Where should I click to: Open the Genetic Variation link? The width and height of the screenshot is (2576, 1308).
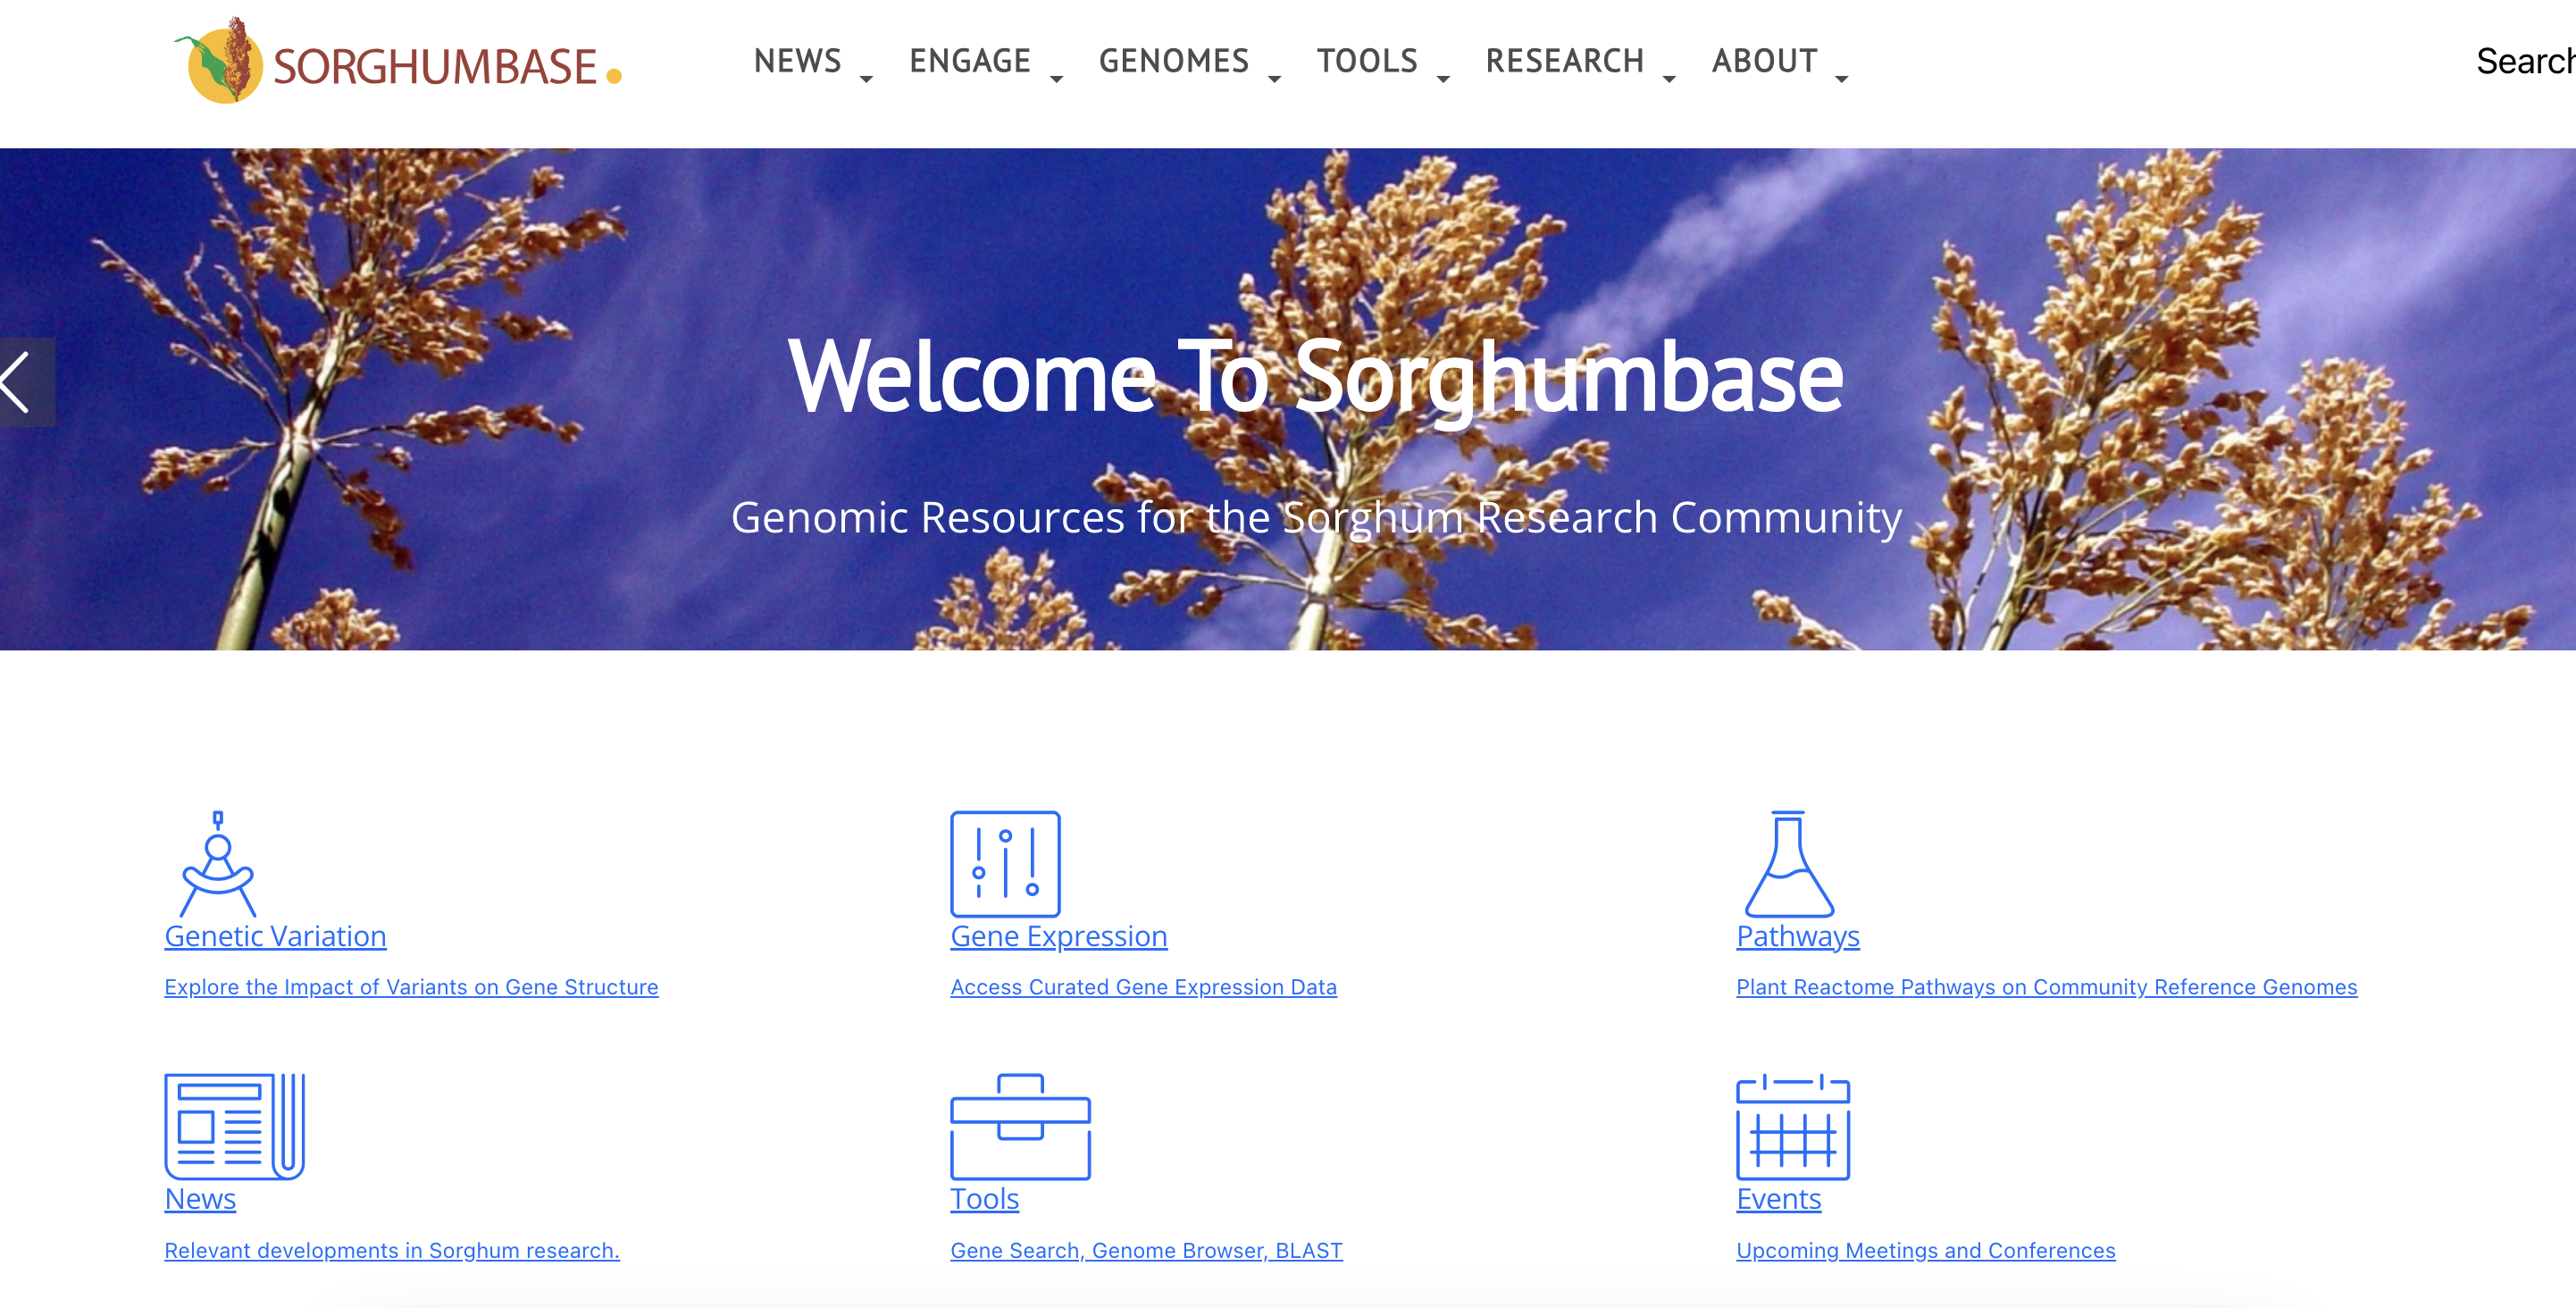(275, 936)
